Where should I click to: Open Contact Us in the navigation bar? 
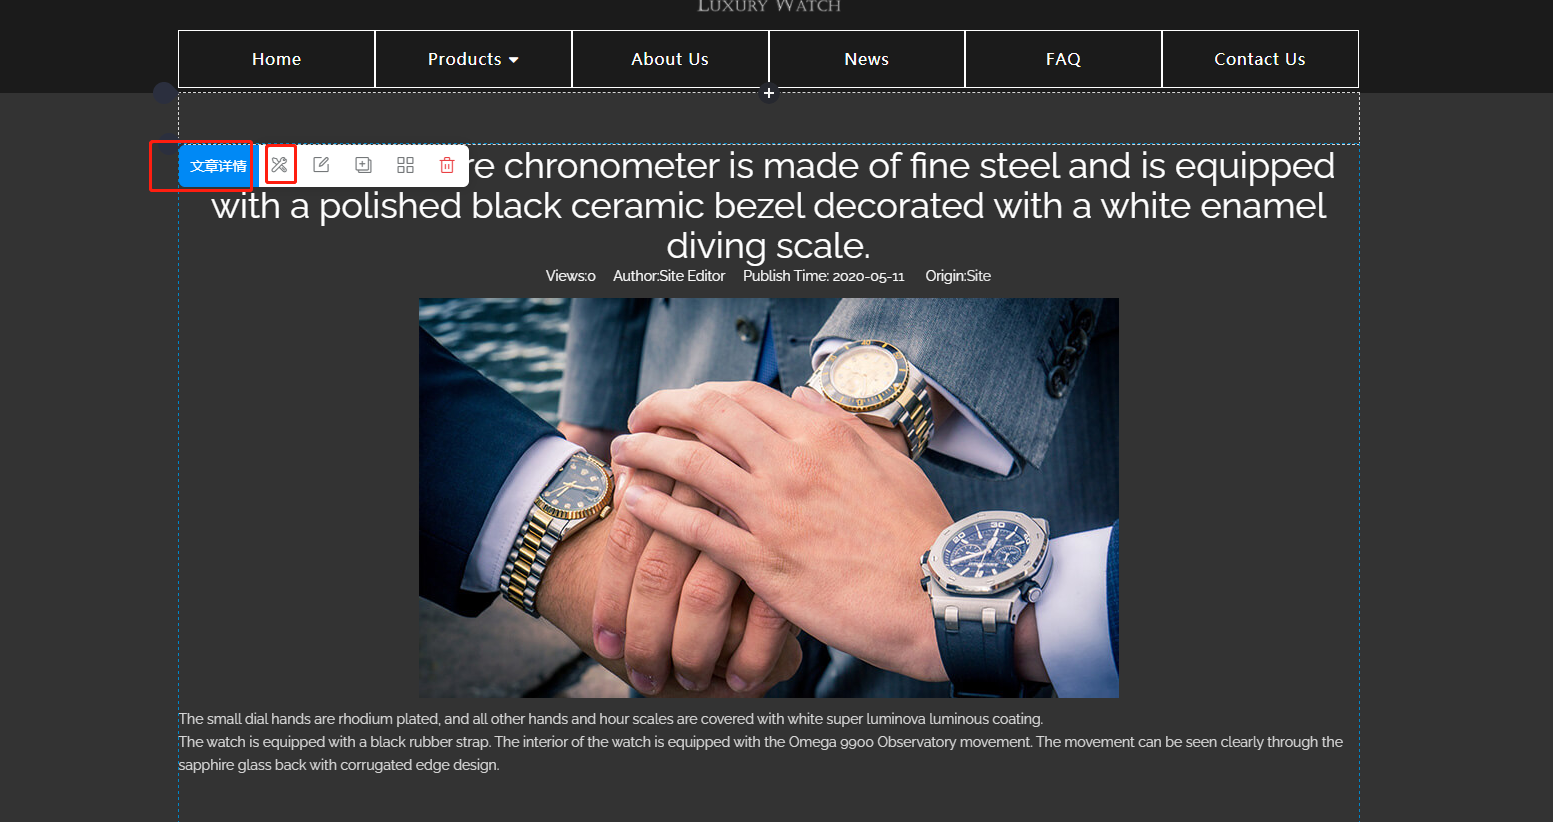1260,59
